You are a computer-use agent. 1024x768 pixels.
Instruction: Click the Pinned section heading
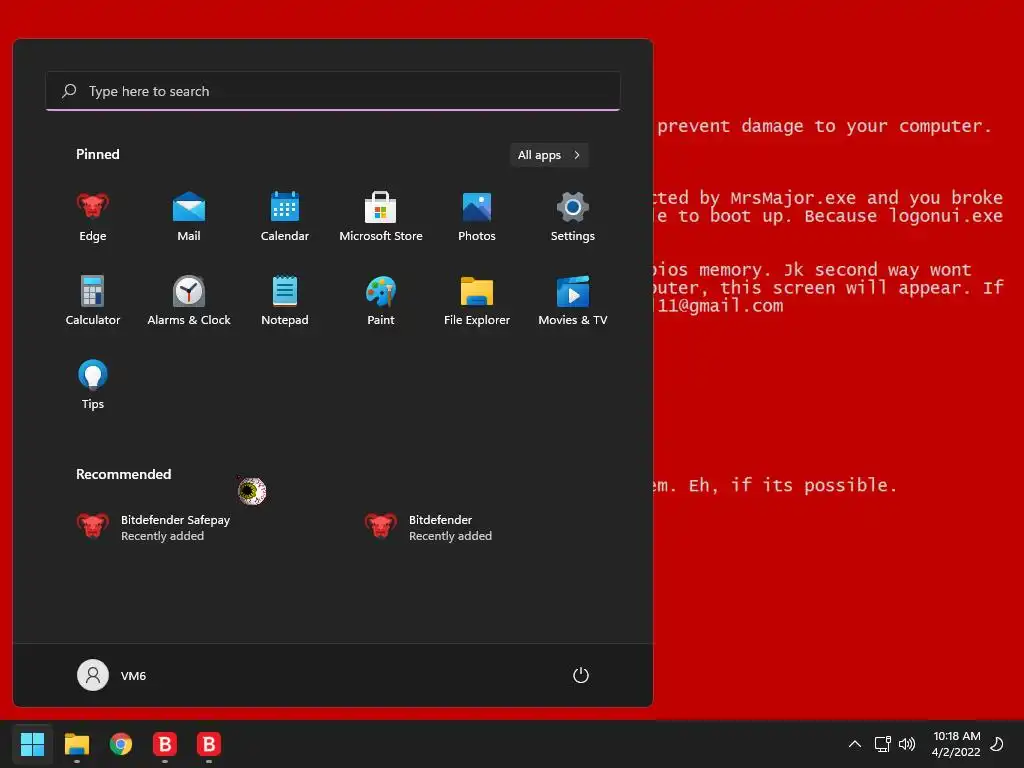[x=97, y=154]
